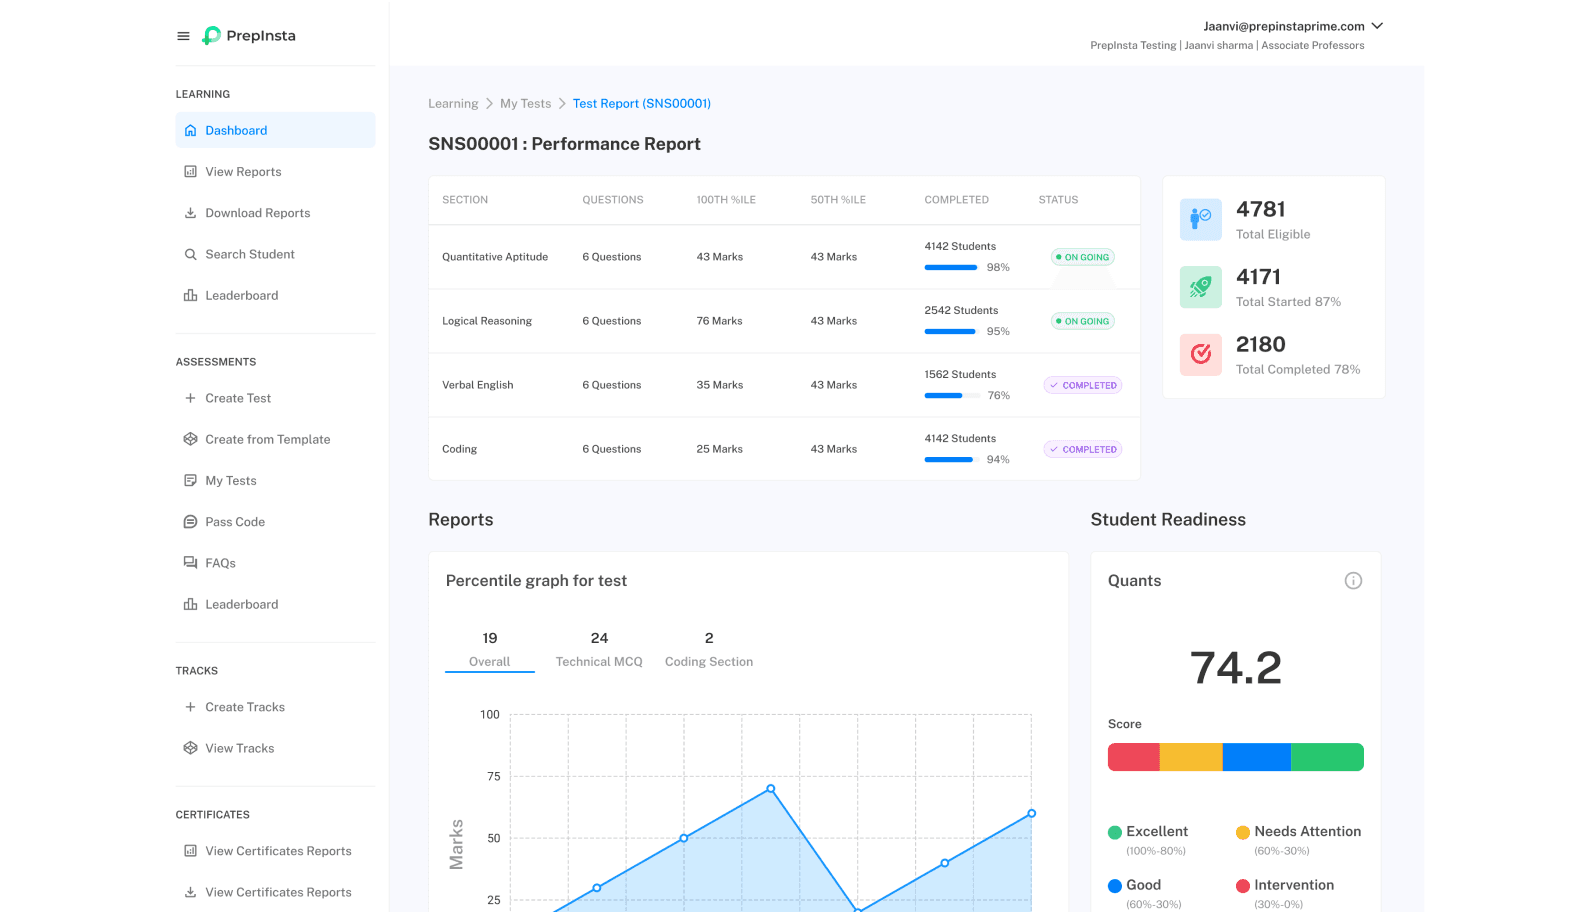Screen dimensions: 1596x912
Task: Click the My Tests breadcrumb link
Action: [525, 104]
